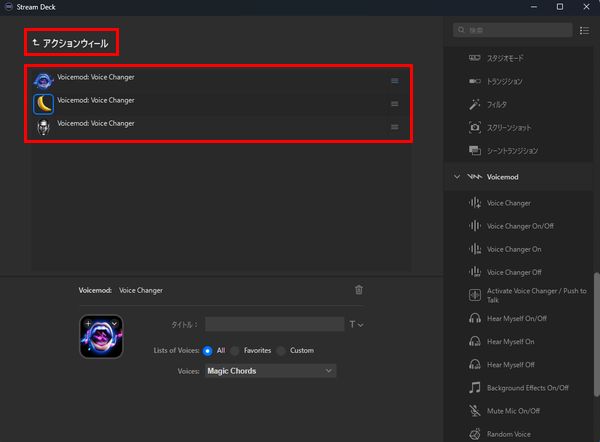Click the Stream Deck app icon in title bar
Screen dimensions: 600x442
(8, 7)
